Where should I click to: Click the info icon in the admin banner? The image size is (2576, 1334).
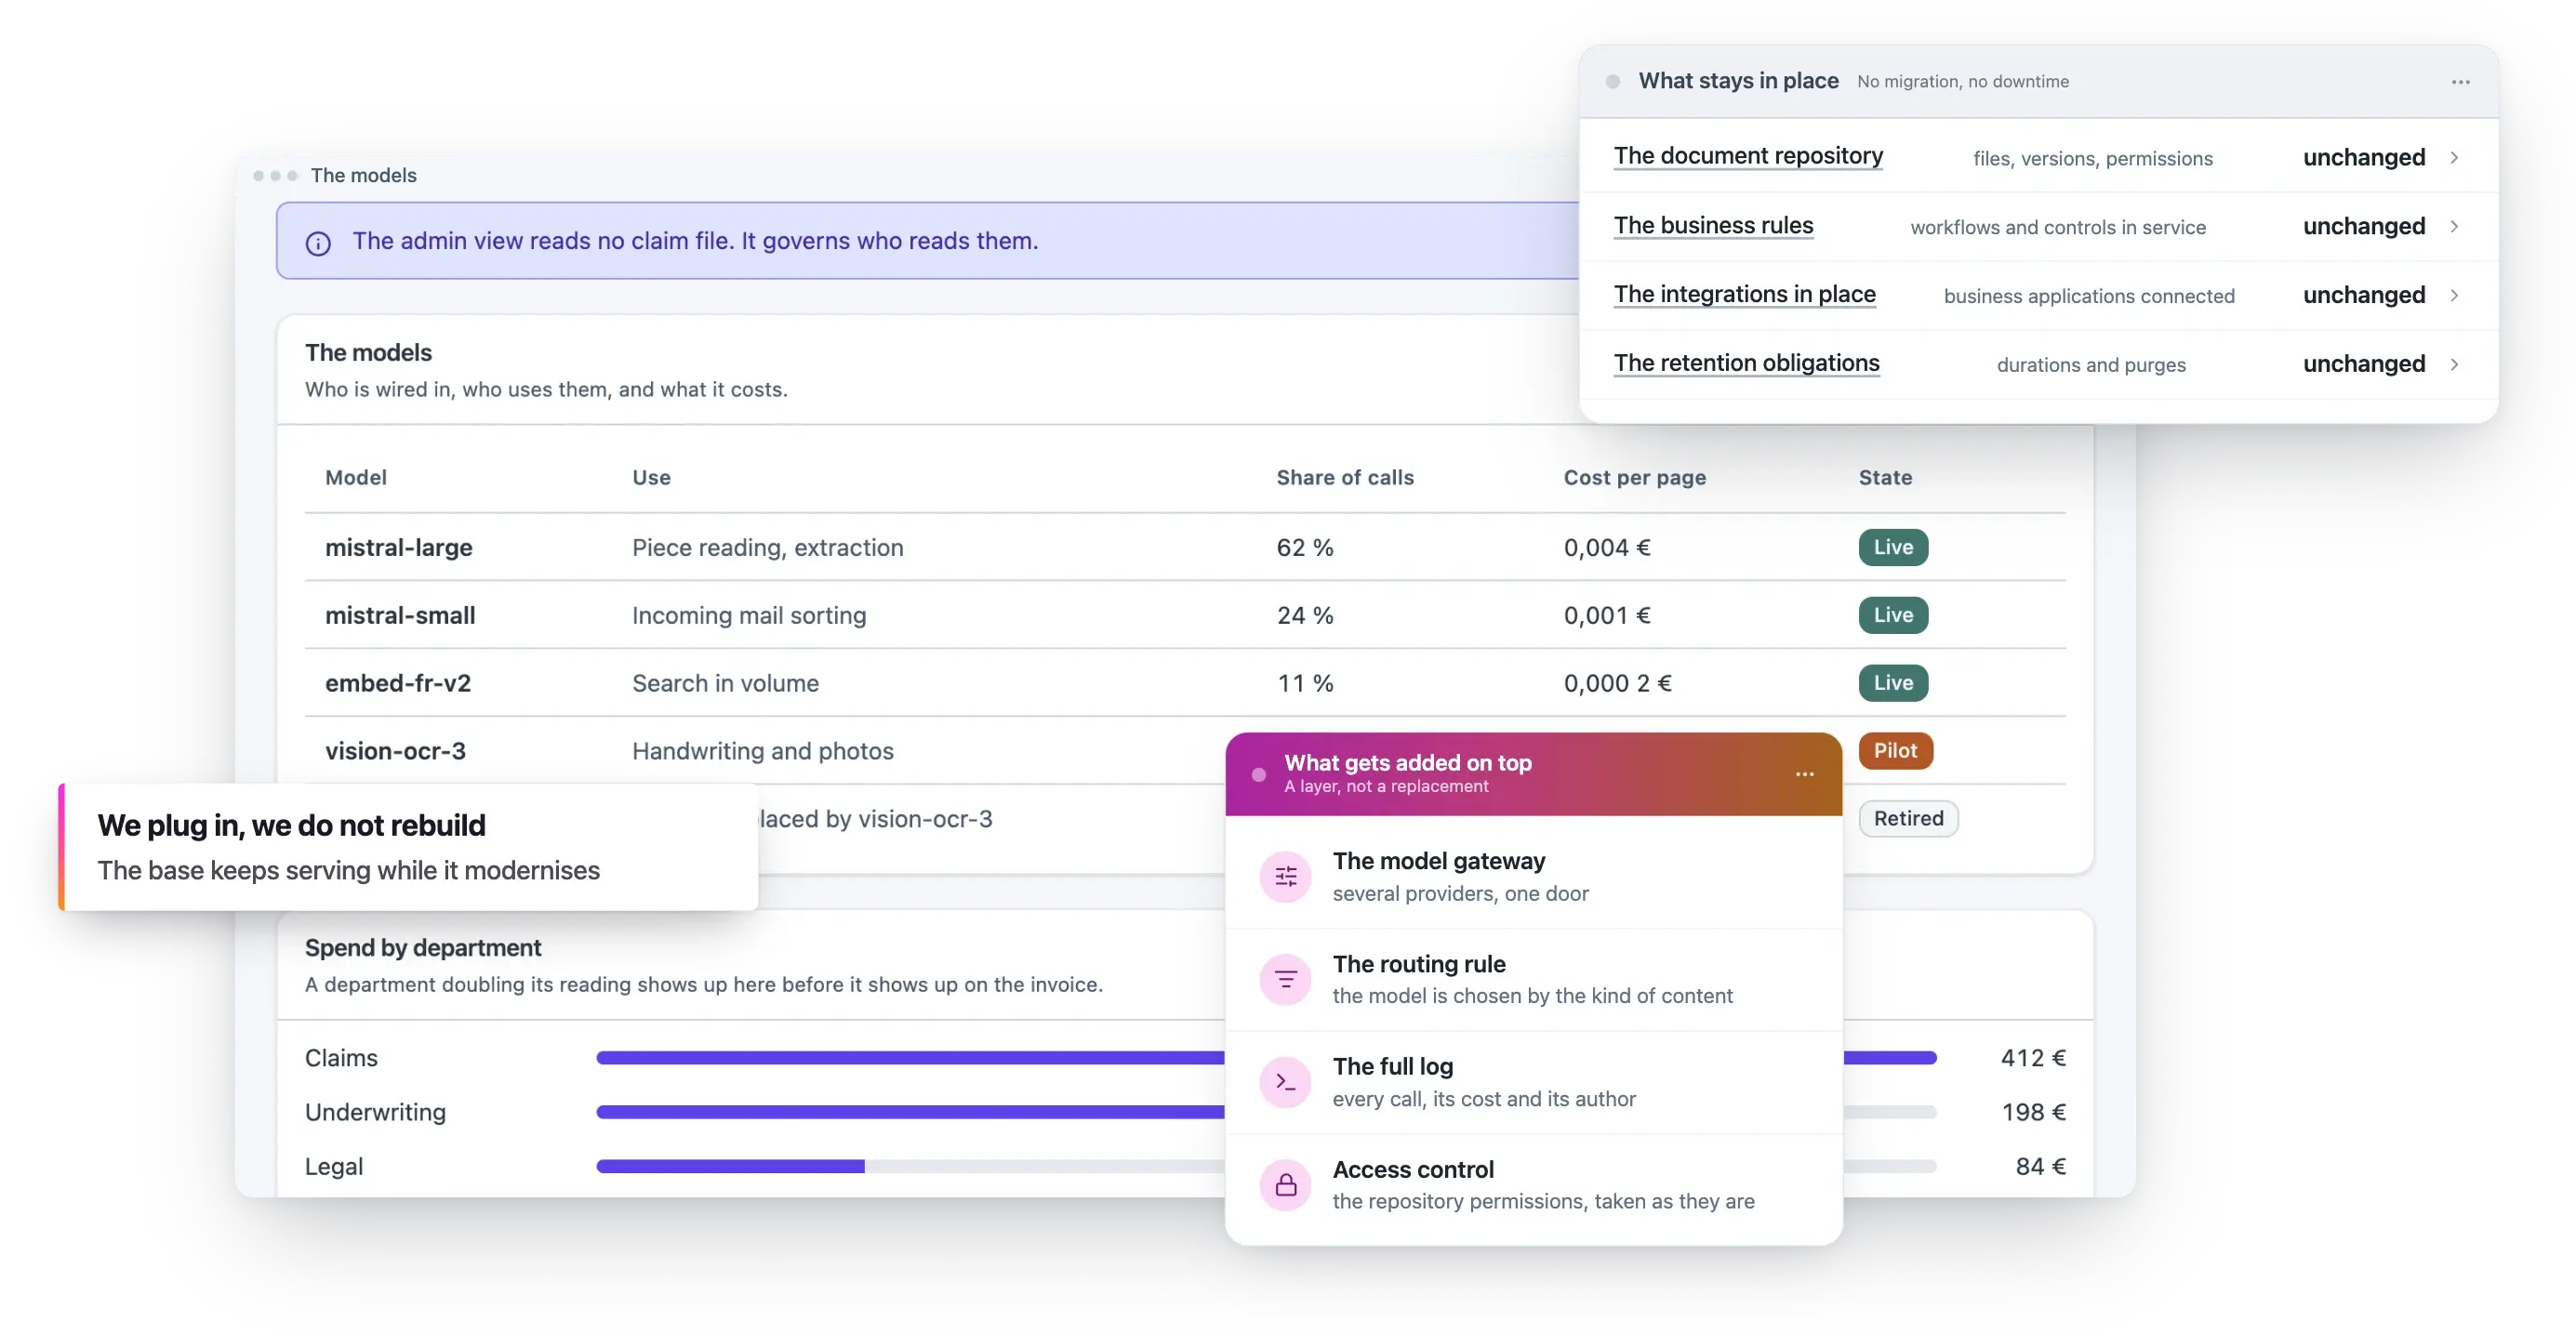(x=318, y=243)
